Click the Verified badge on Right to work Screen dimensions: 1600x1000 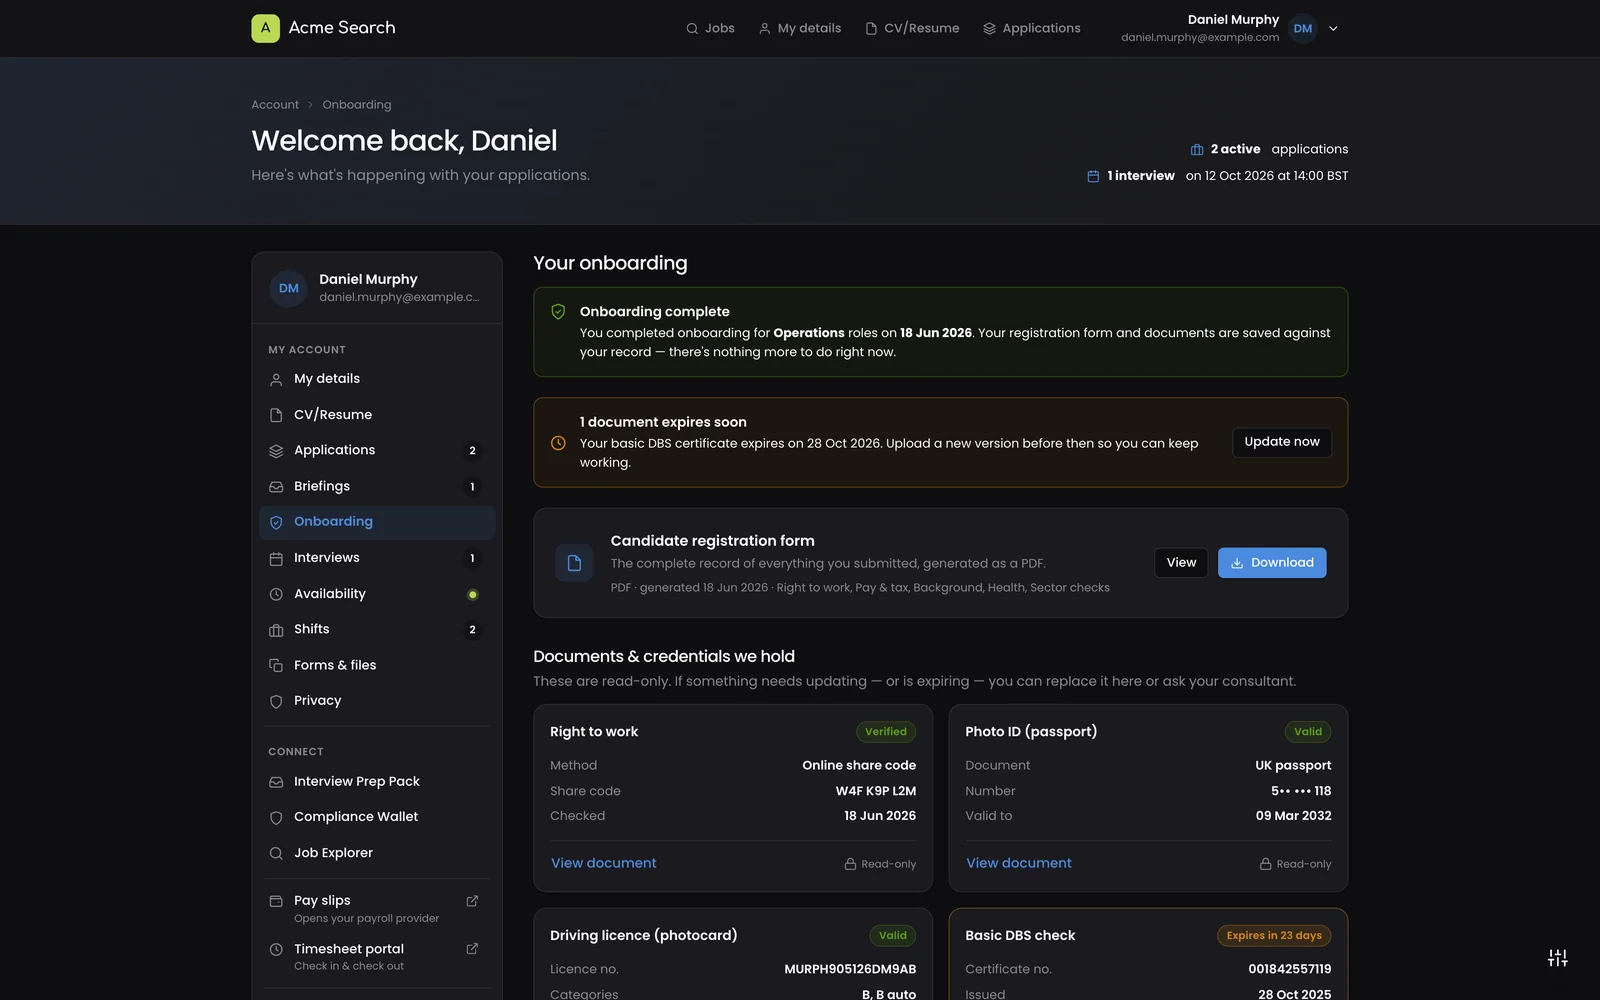[x=886, y=732]
